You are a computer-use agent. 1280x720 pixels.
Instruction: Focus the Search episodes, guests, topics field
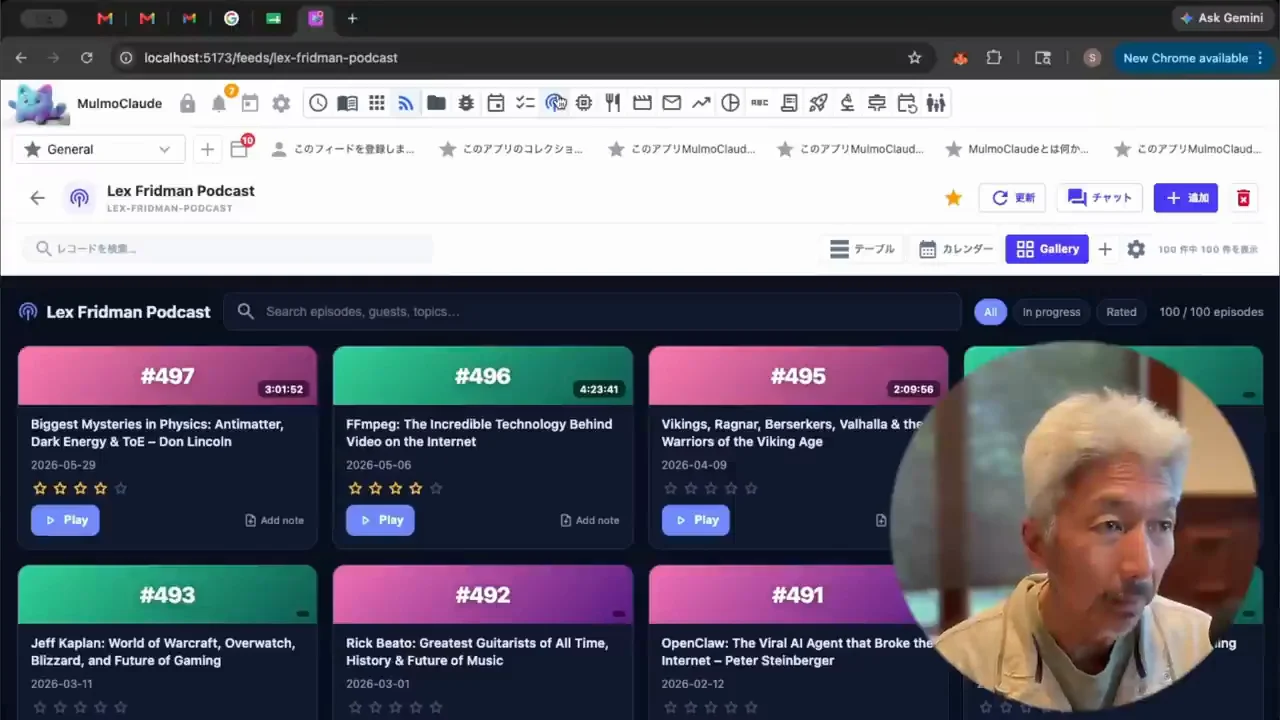click(592, 312)
